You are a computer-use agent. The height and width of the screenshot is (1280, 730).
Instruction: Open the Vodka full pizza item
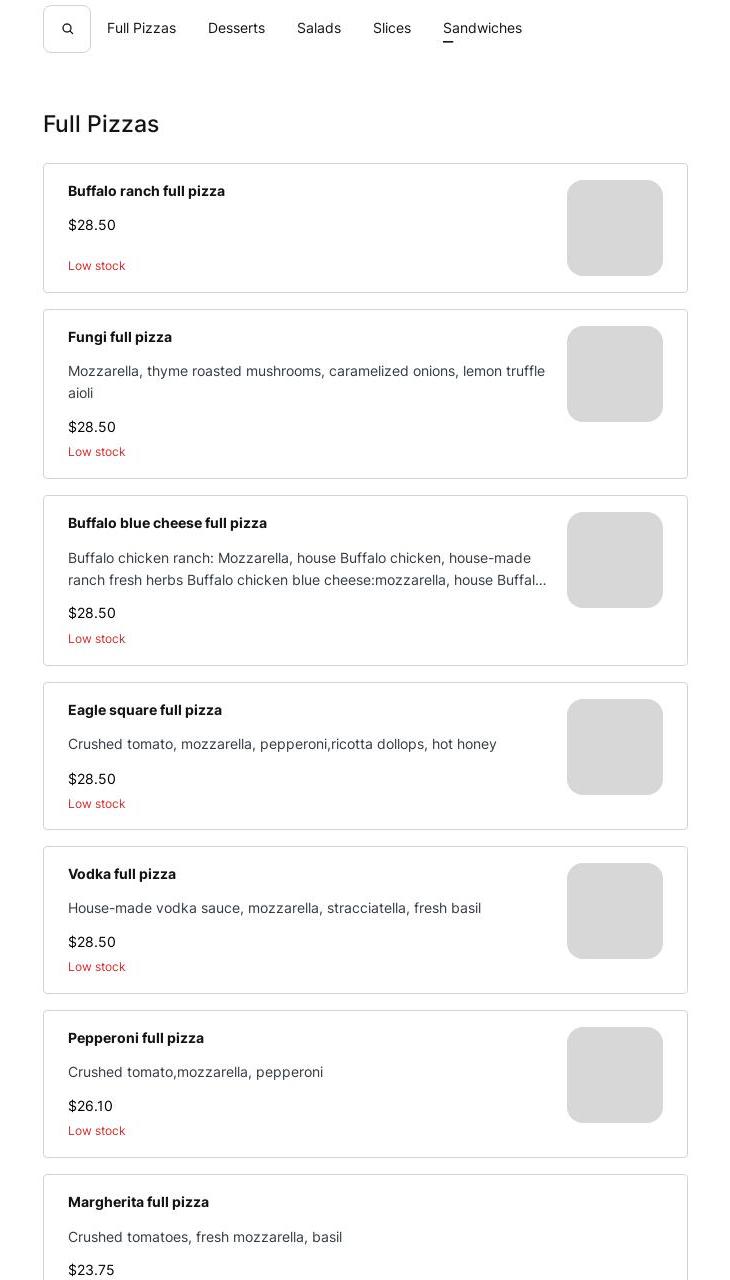coord(122,874)
